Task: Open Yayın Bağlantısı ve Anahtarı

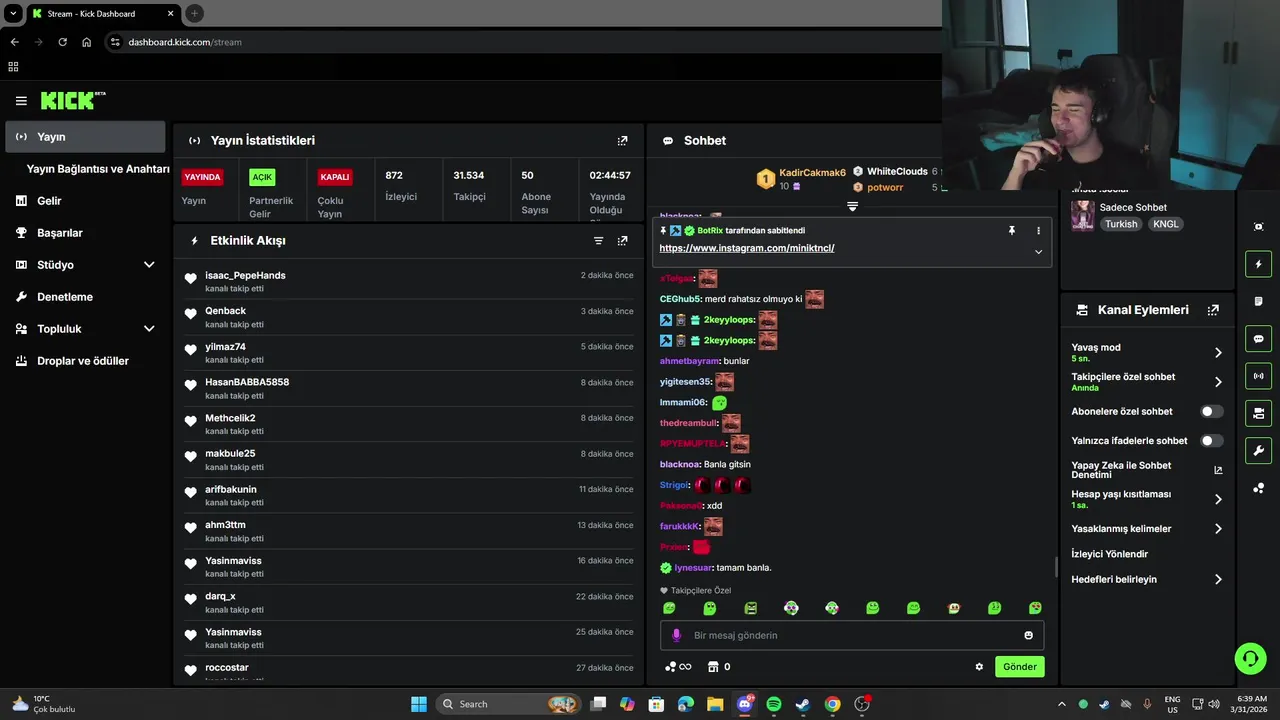Action: tap(98, 169)
